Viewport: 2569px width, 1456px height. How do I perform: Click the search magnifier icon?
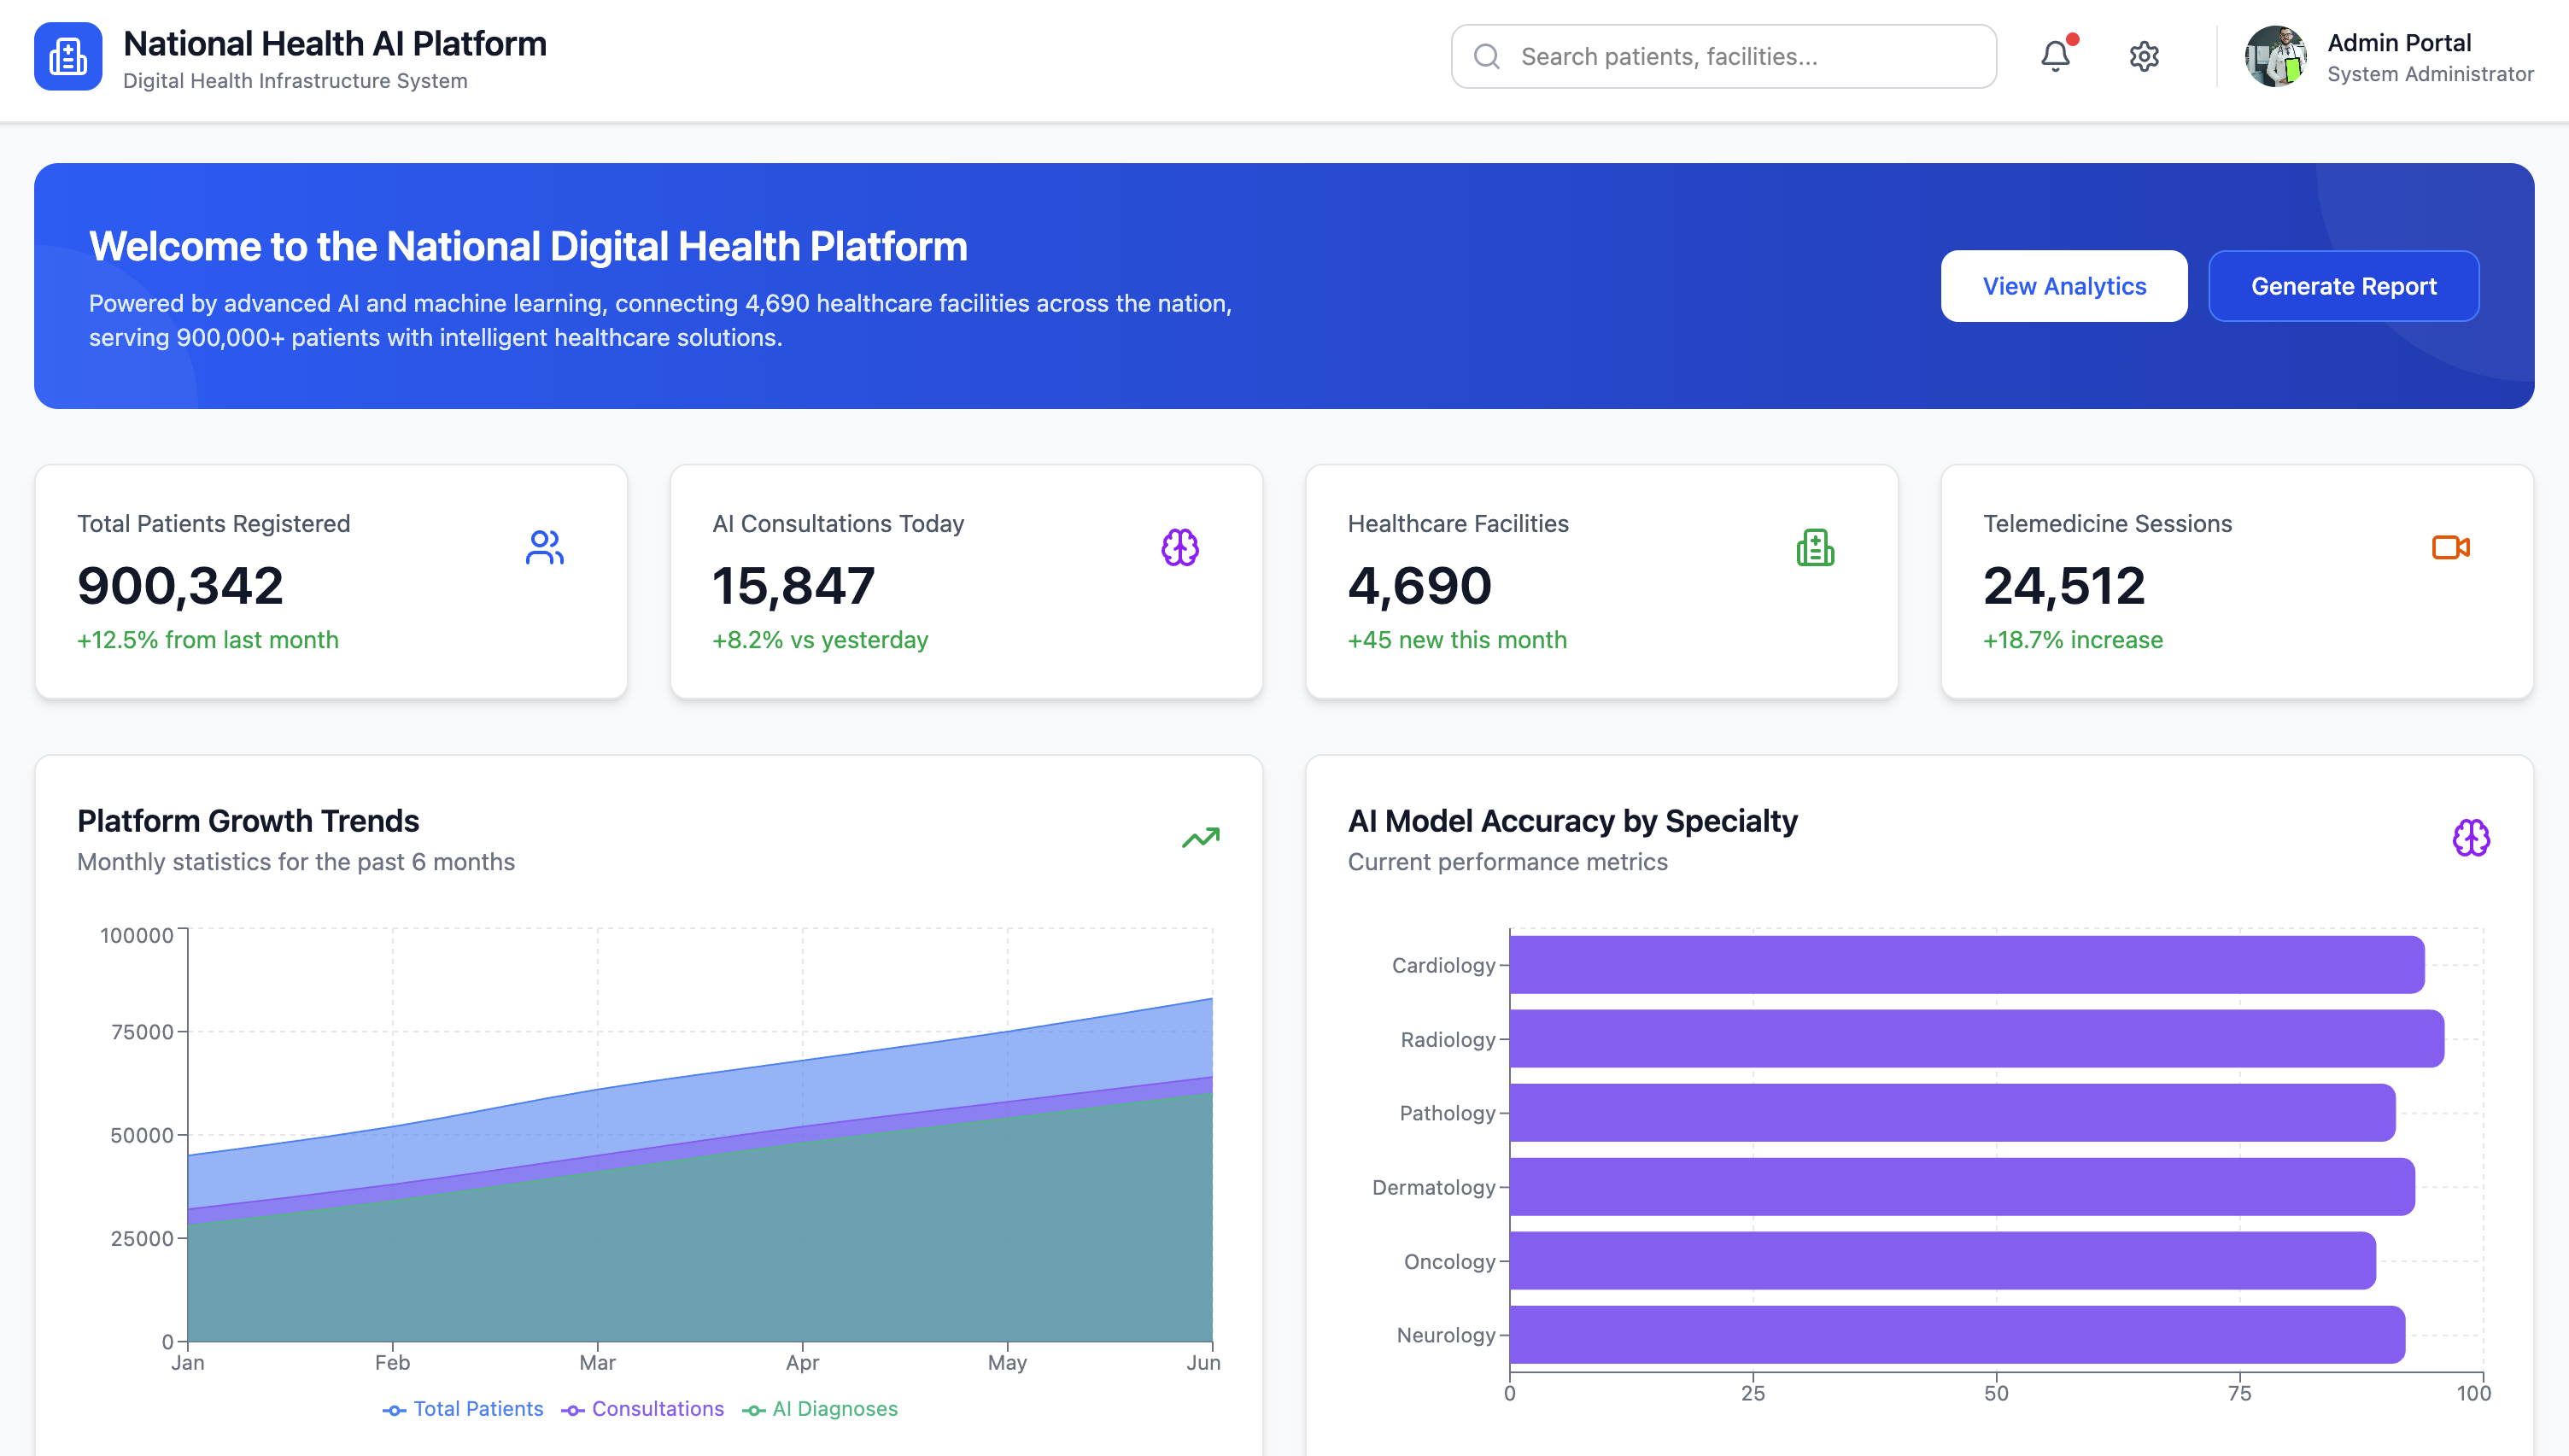tap(1487, 57)
